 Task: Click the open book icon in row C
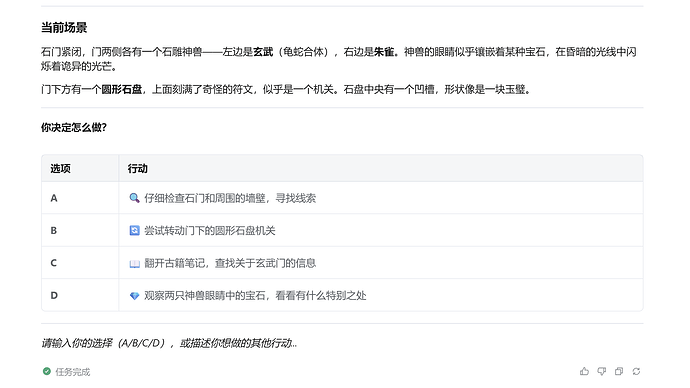(134, 263)
